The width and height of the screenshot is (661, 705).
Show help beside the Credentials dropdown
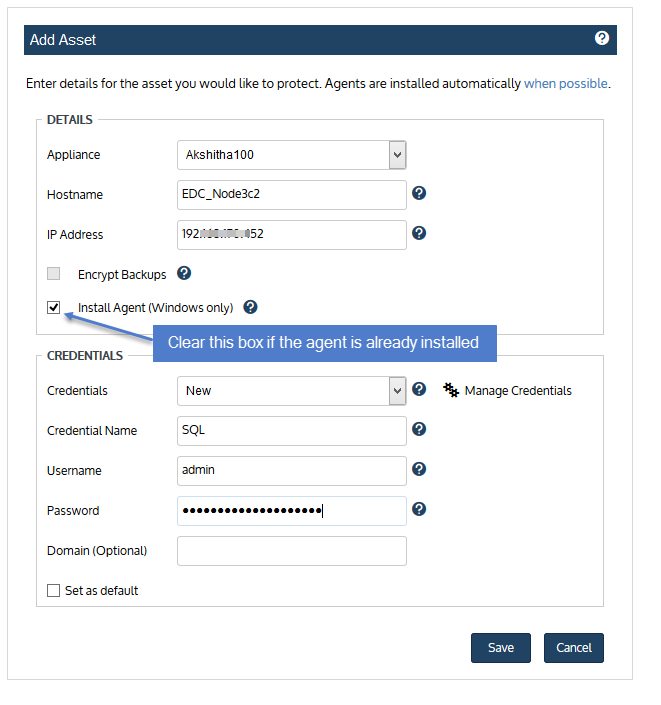419,389
